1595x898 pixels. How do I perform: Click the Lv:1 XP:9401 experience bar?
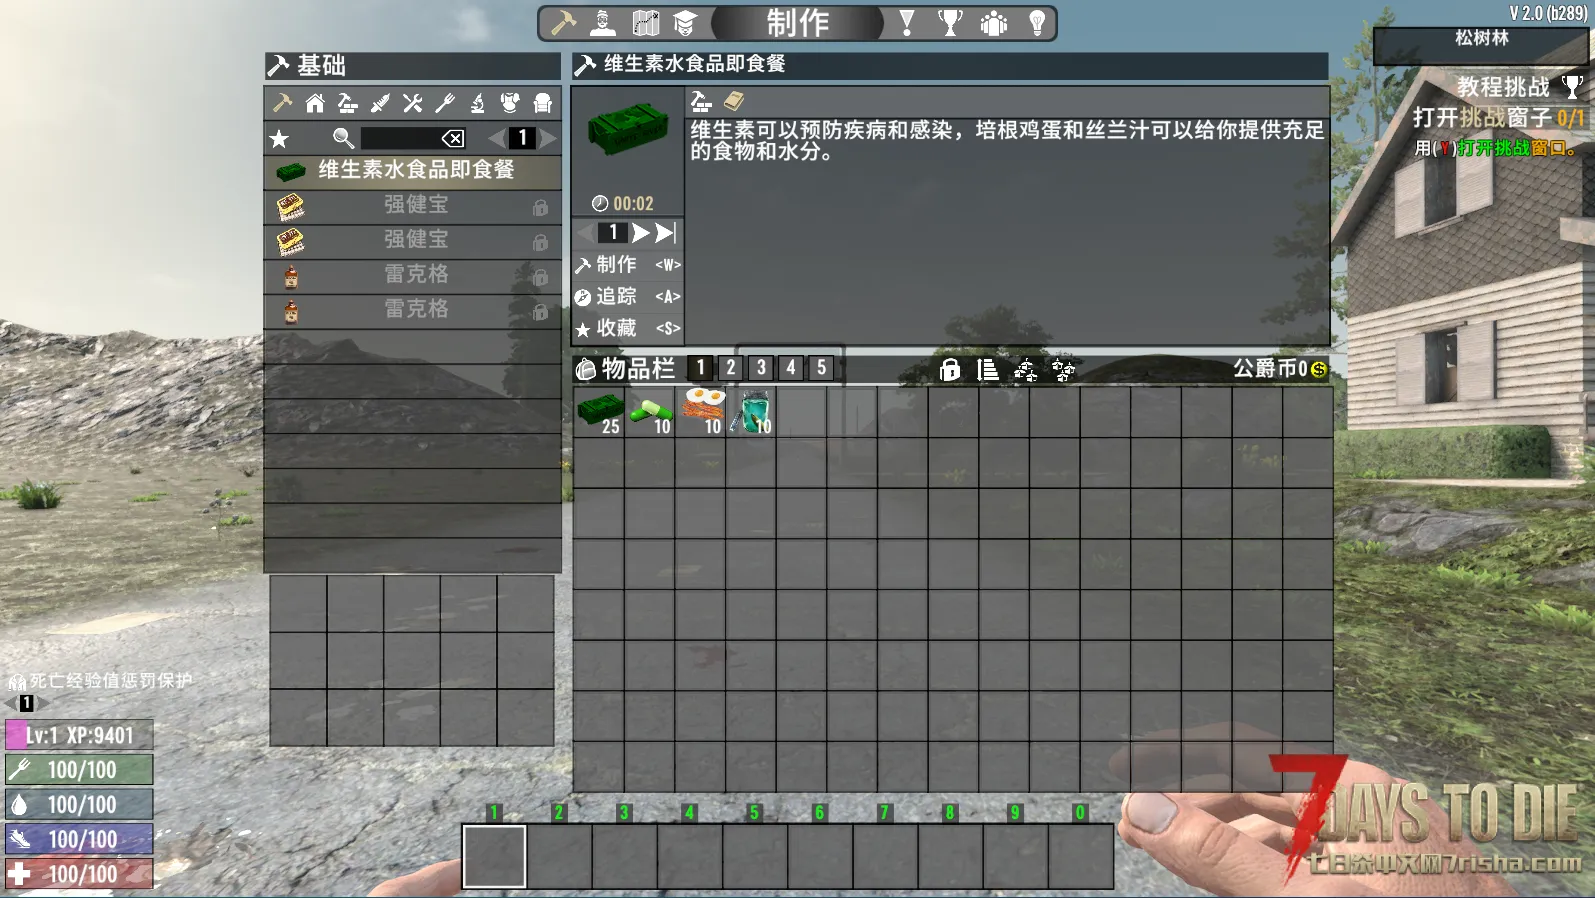click(x=79, y=735)
